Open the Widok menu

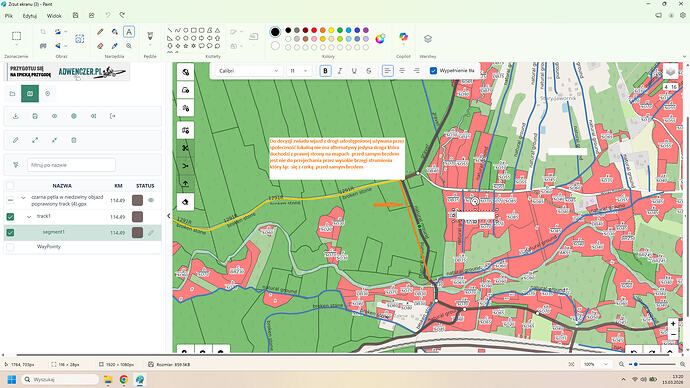coord(54,16)
